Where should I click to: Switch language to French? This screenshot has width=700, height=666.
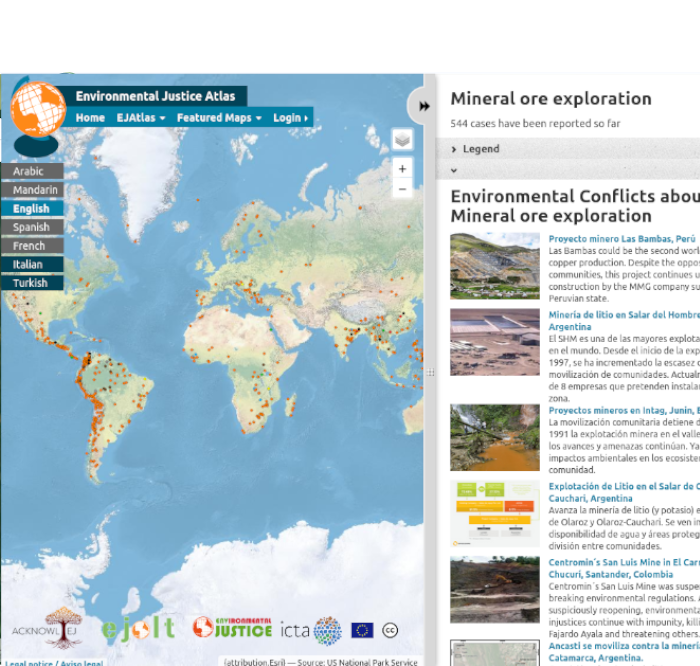pos(32,246)
